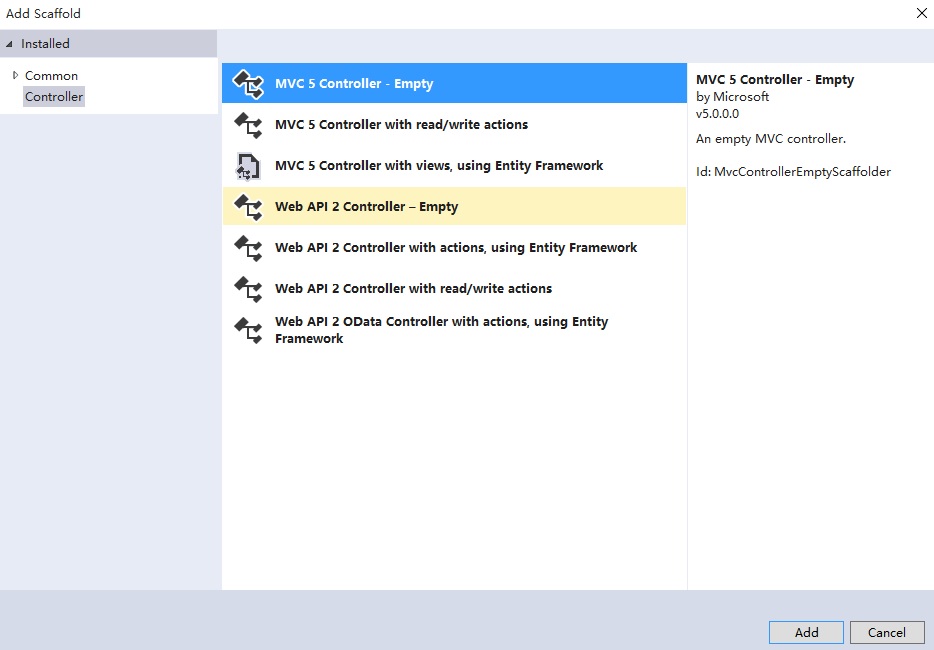Select Web API 2 Controller with read/write actions
The height and width of the screenshot is (650, 934).
pyautogui.click(x=454, y=289)
